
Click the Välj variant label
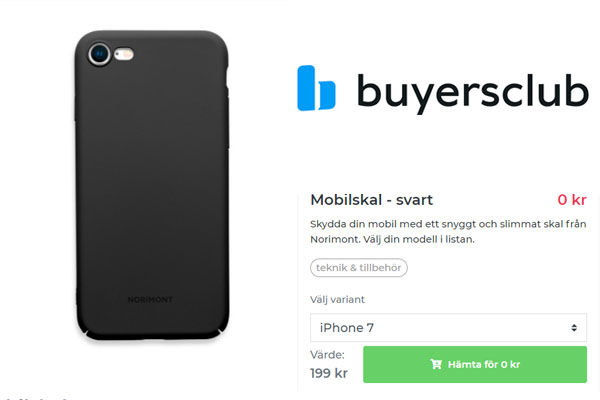click(x=337, y=299)
